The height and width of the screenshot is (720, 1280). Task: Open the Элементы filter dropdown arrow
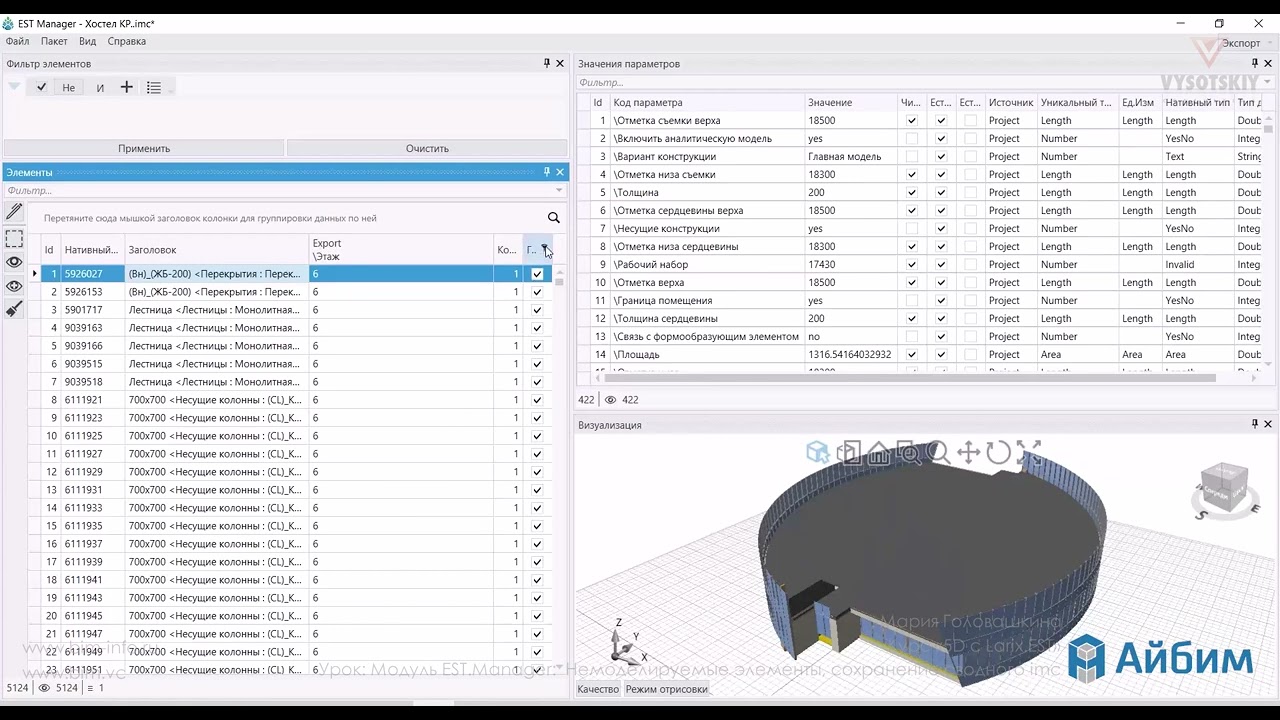tap(560, 190)
